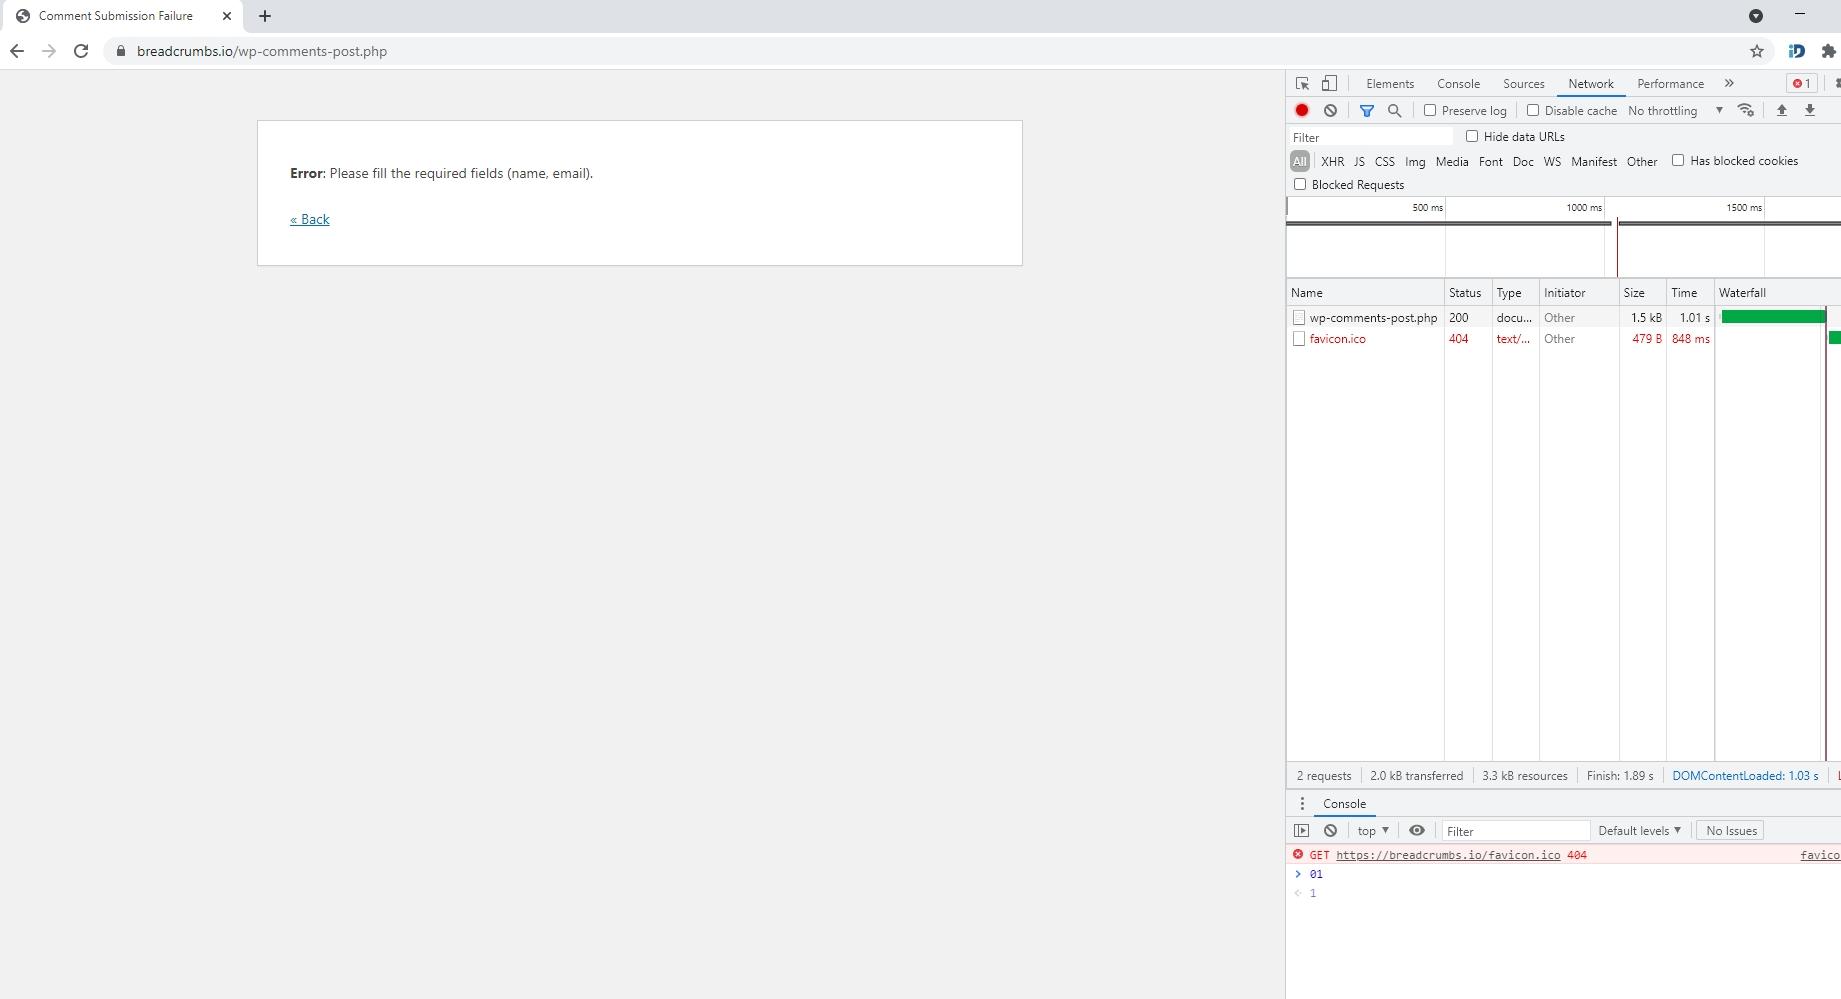Switch to the Sources tab

point(1524,84)
